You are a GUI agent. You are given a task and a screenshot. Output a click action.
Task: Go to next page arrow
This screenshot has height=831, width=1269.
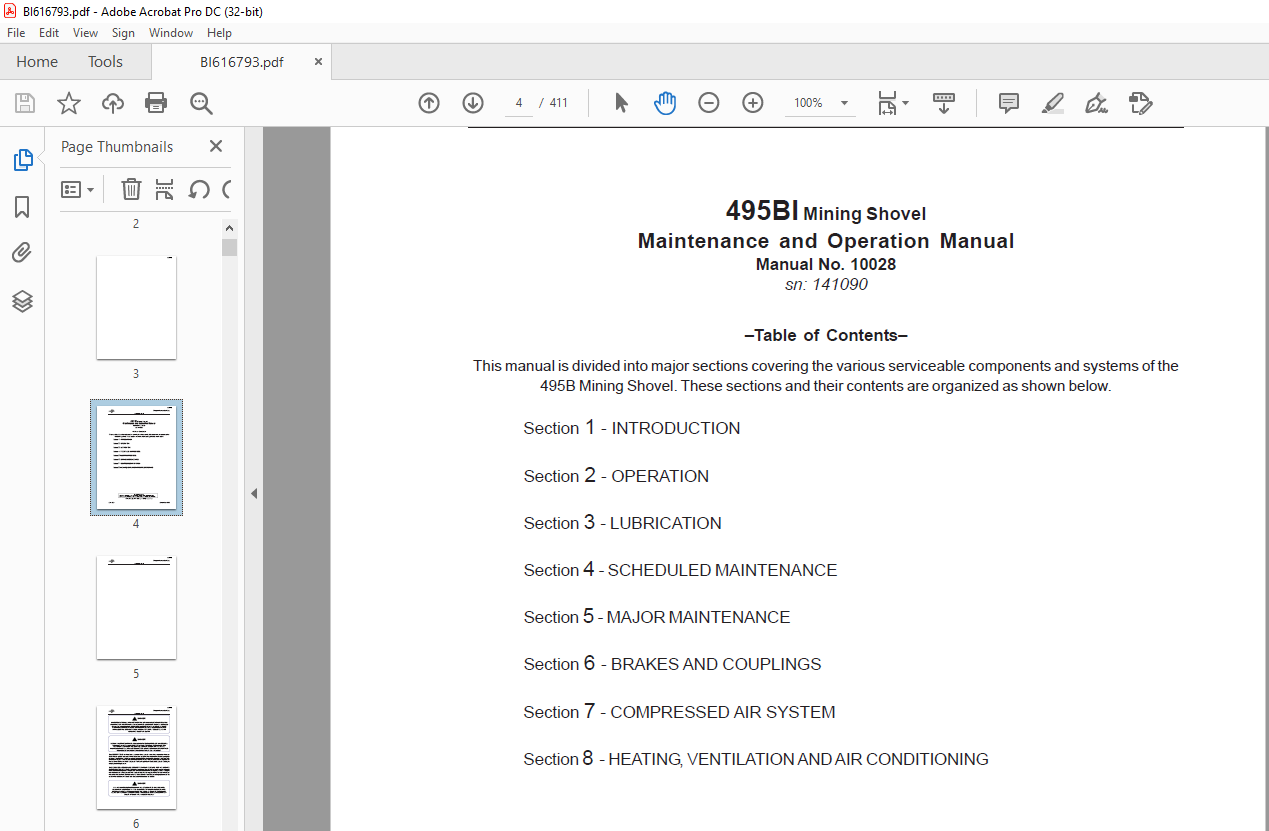pyautogui.click(x=473, y=103)
